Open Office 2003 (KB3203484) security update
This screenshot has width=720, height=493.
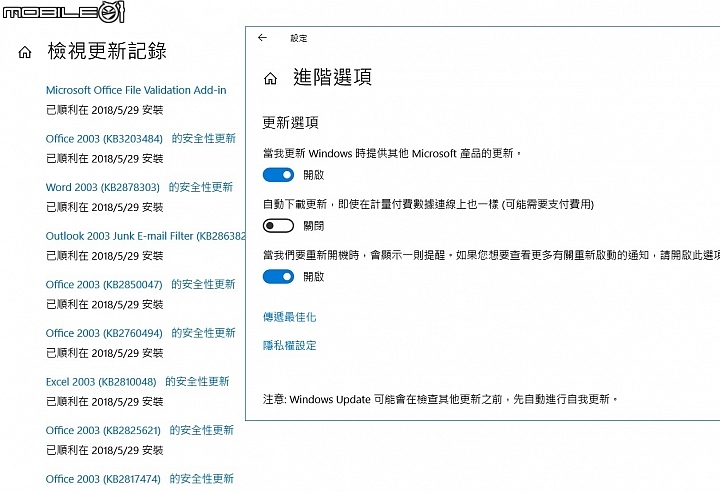[141, 139]
